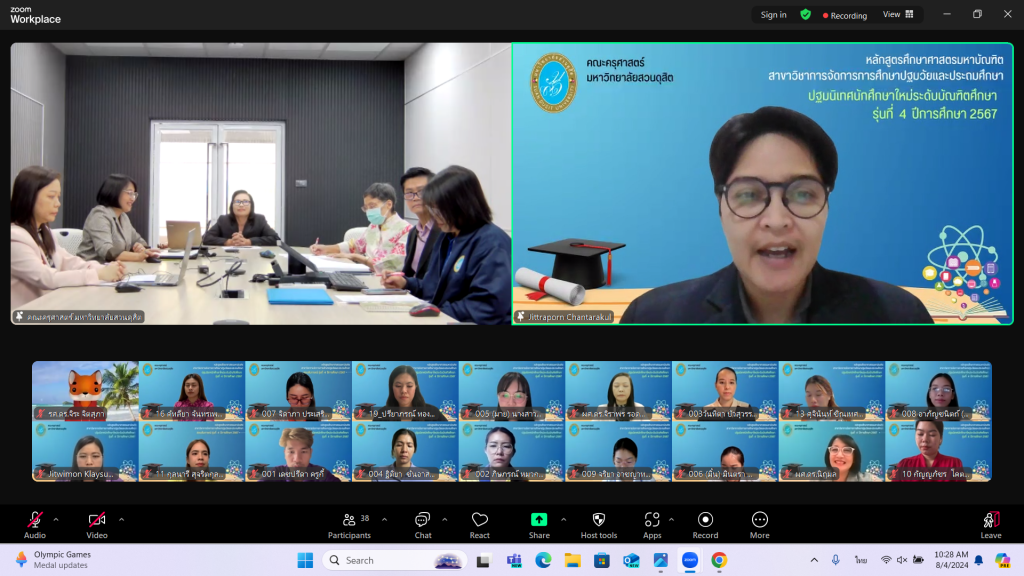Expand the audio options arrow next to Audio
This screenshot has height=576, width=1024.
[x=56, y=519]
